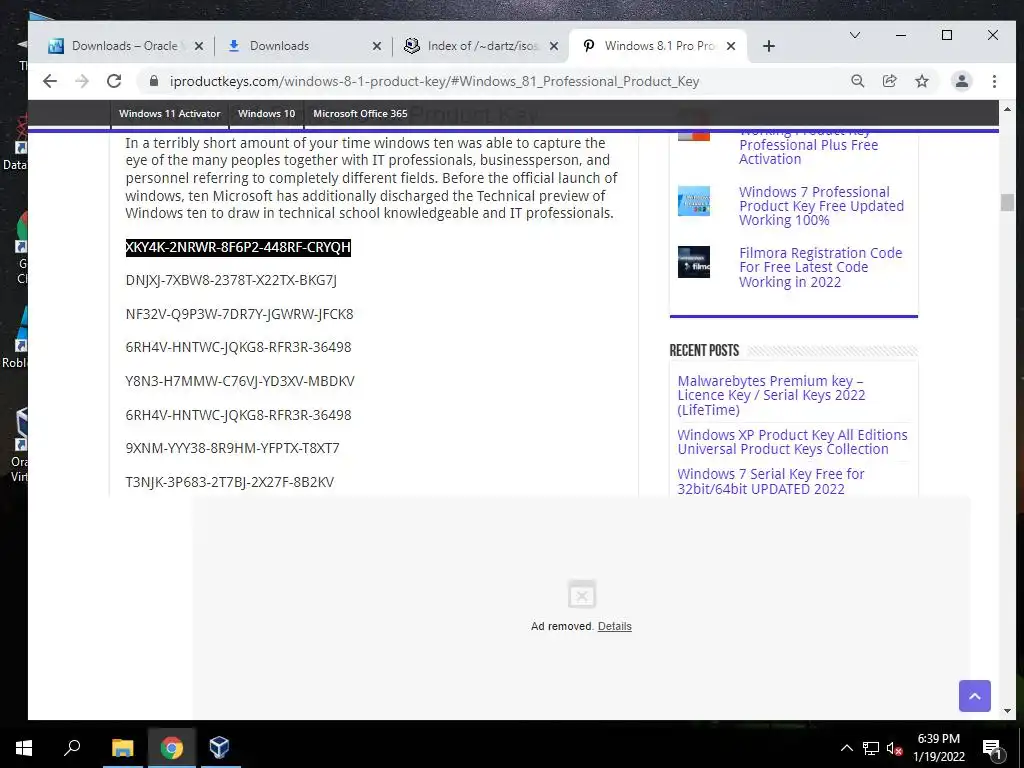Switch to the Index of /~dartz/isos tab
Viewport: 1024px width, 768px height.
click(482, 46)
